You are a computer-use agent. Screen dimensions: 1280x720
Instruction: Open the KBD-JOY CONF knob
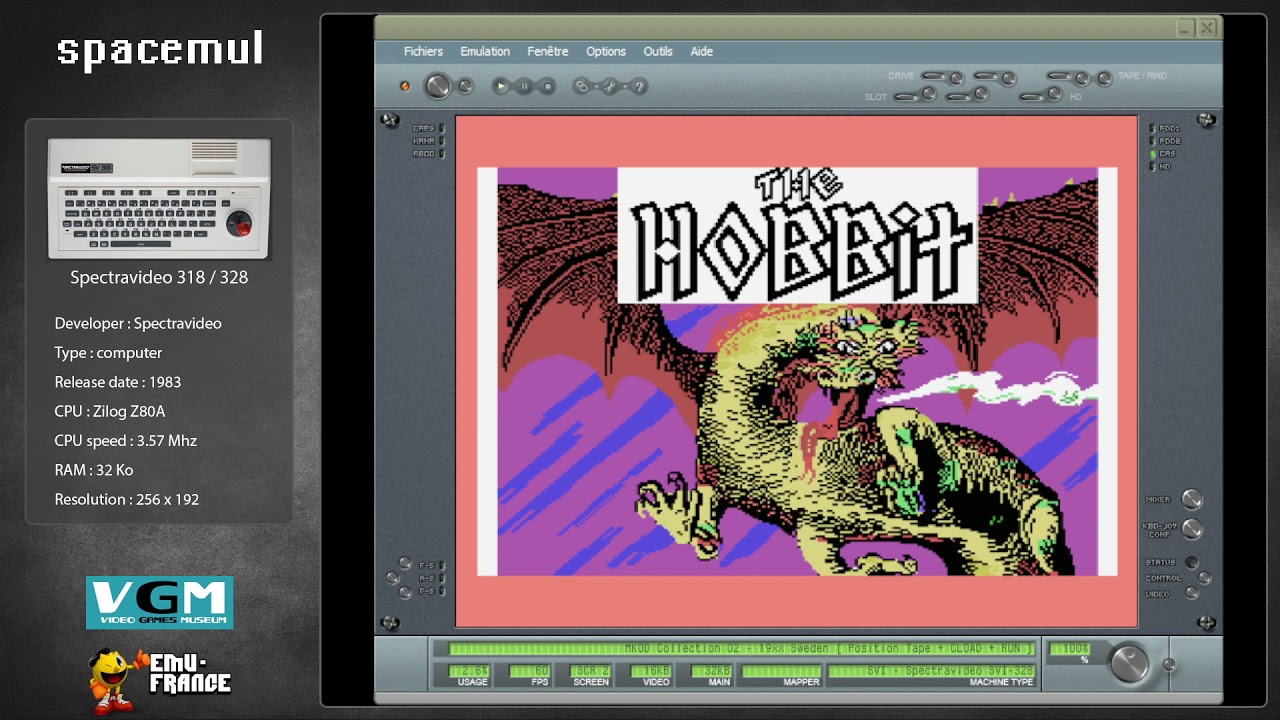click(1191, 528)
